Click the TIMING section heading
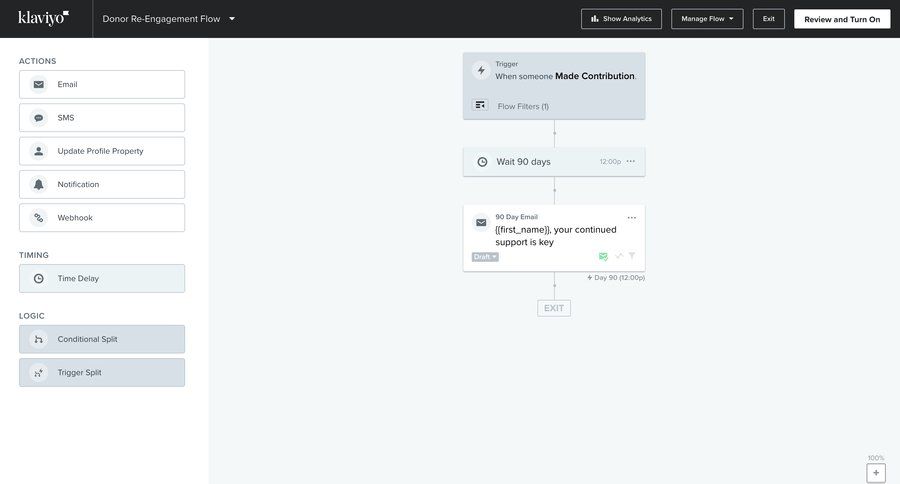This screenshot has height=484, width=900. 34,255
